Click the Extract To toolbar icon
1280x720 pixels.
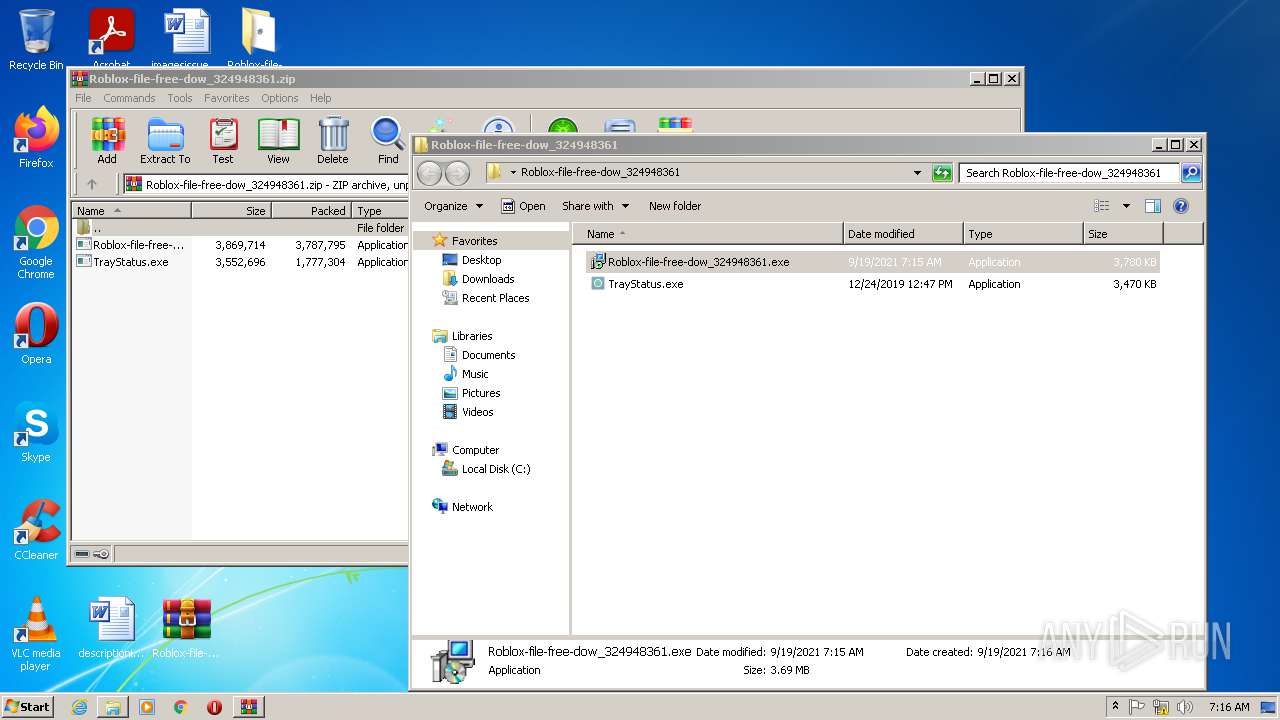pyautogui.click(x=165, y=140)
